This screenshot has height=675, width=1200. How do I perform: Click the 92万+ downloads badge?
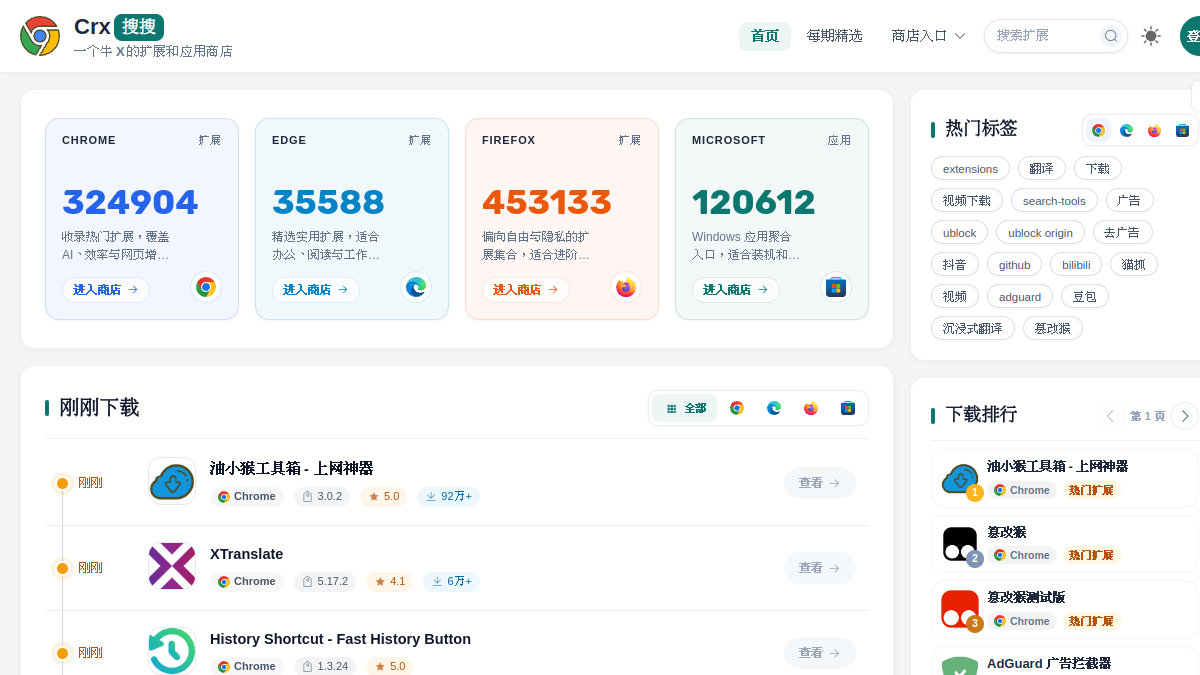pos(449,496)
